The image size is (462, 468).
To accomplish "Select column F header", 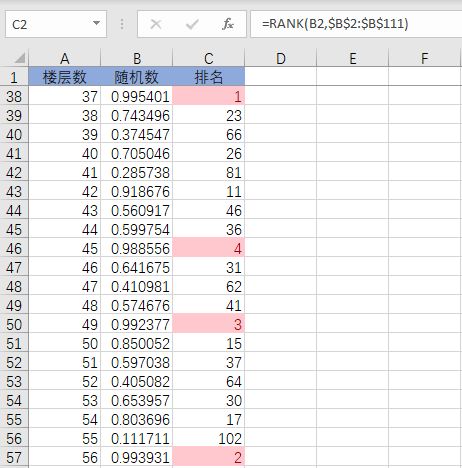I will [x=425, y=58].
